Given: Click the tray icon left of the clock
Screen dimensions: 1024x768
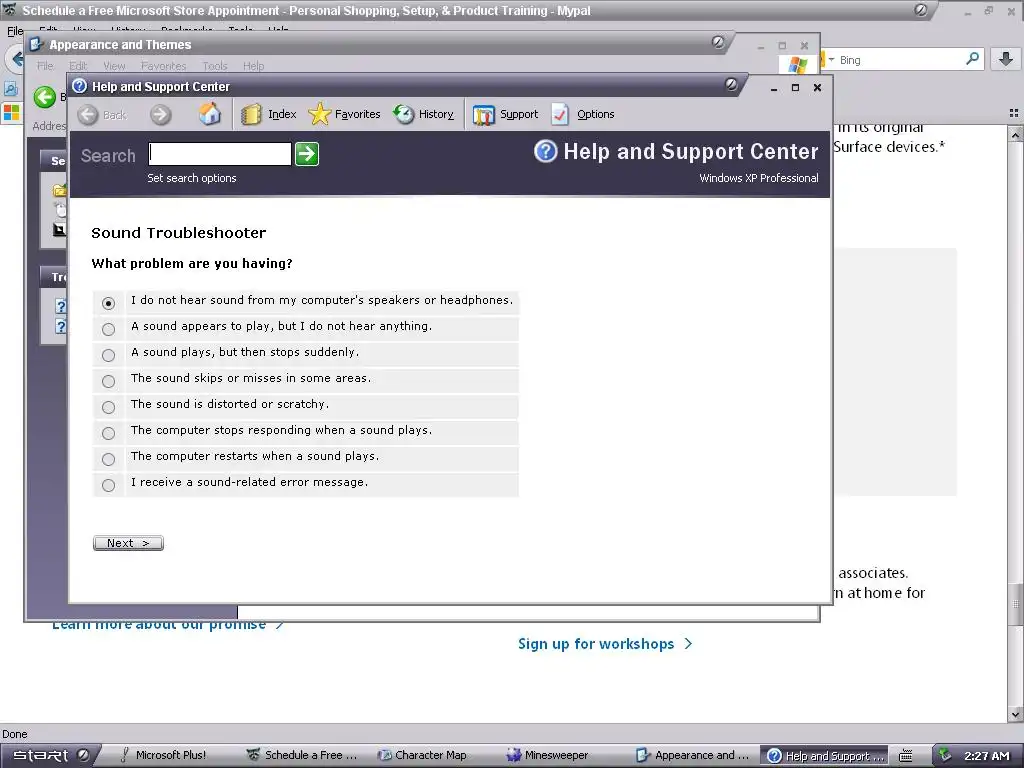Looking at the screenshot, I should (x=944, y=755).
